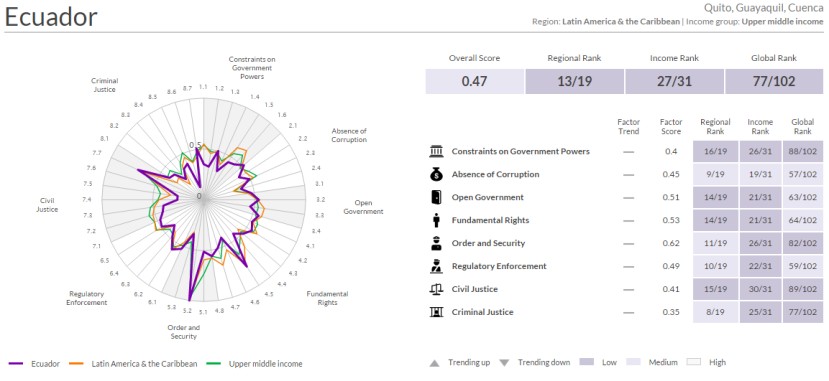829x381 pixels.
Task: Toggle the Ecuador purple legend entry
Action: pos(35,364)
